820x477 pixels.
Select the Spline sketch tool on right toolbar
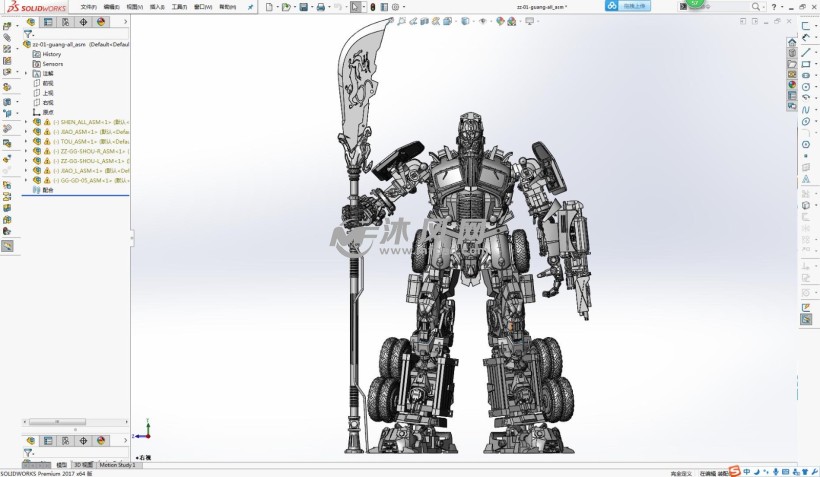806,110
